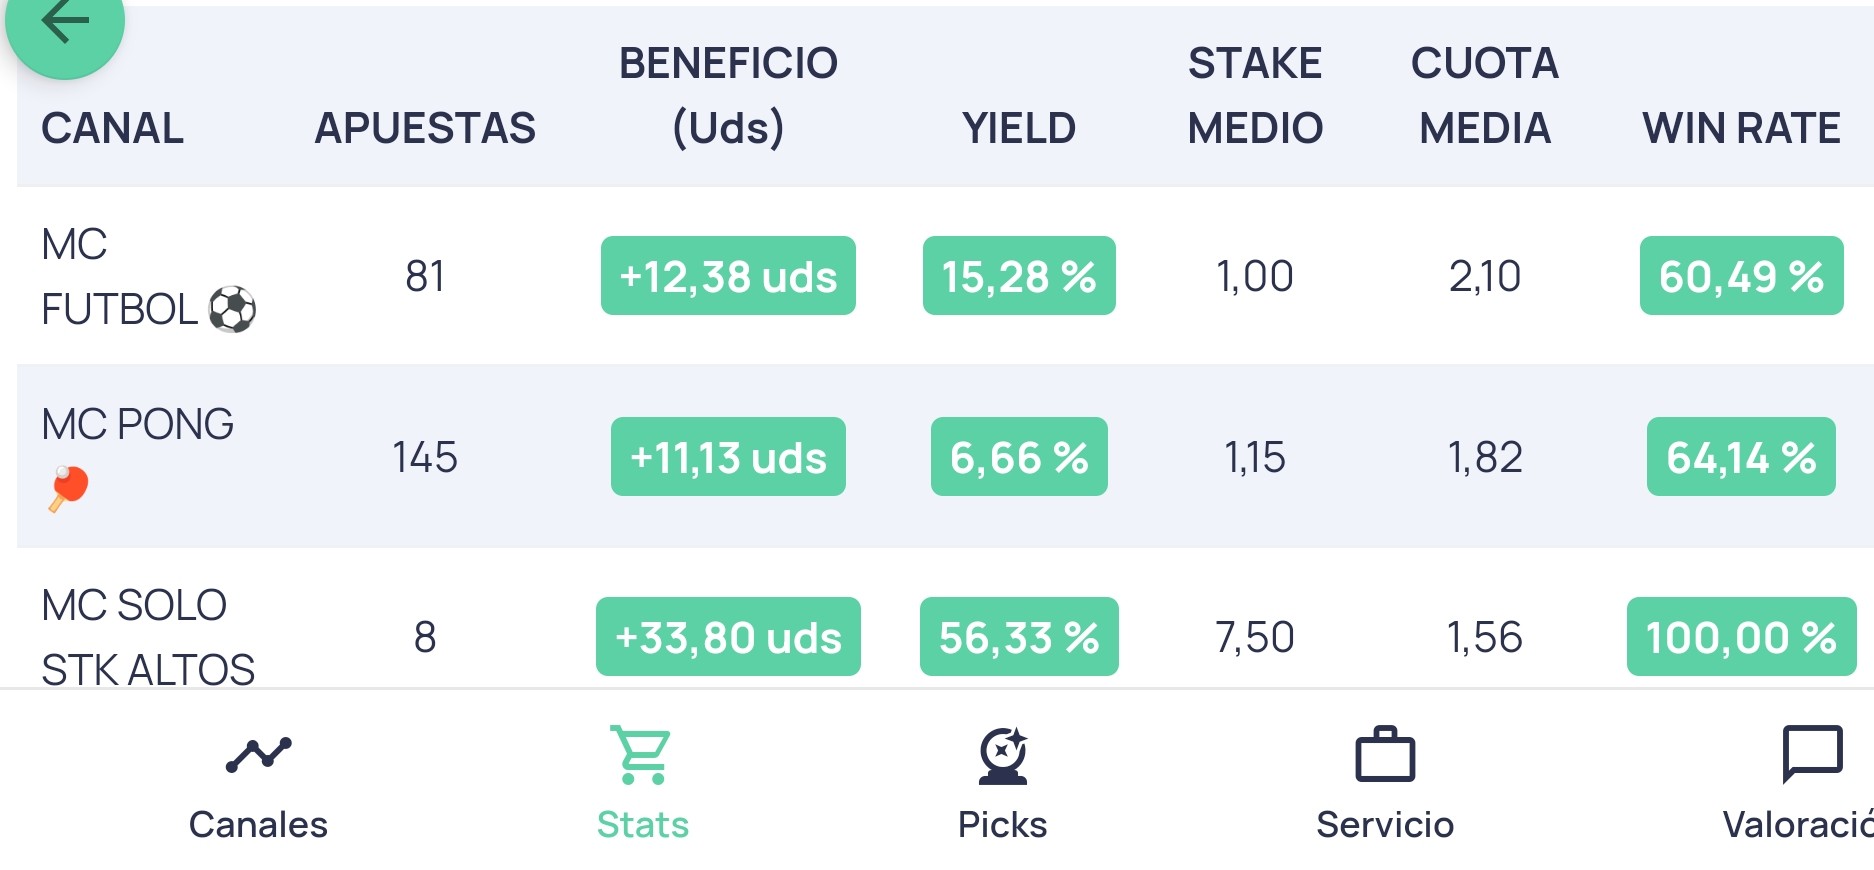The image size is (1874, 870).
Task: Select the Stats shopping cart icon
Action: (642, 754)
